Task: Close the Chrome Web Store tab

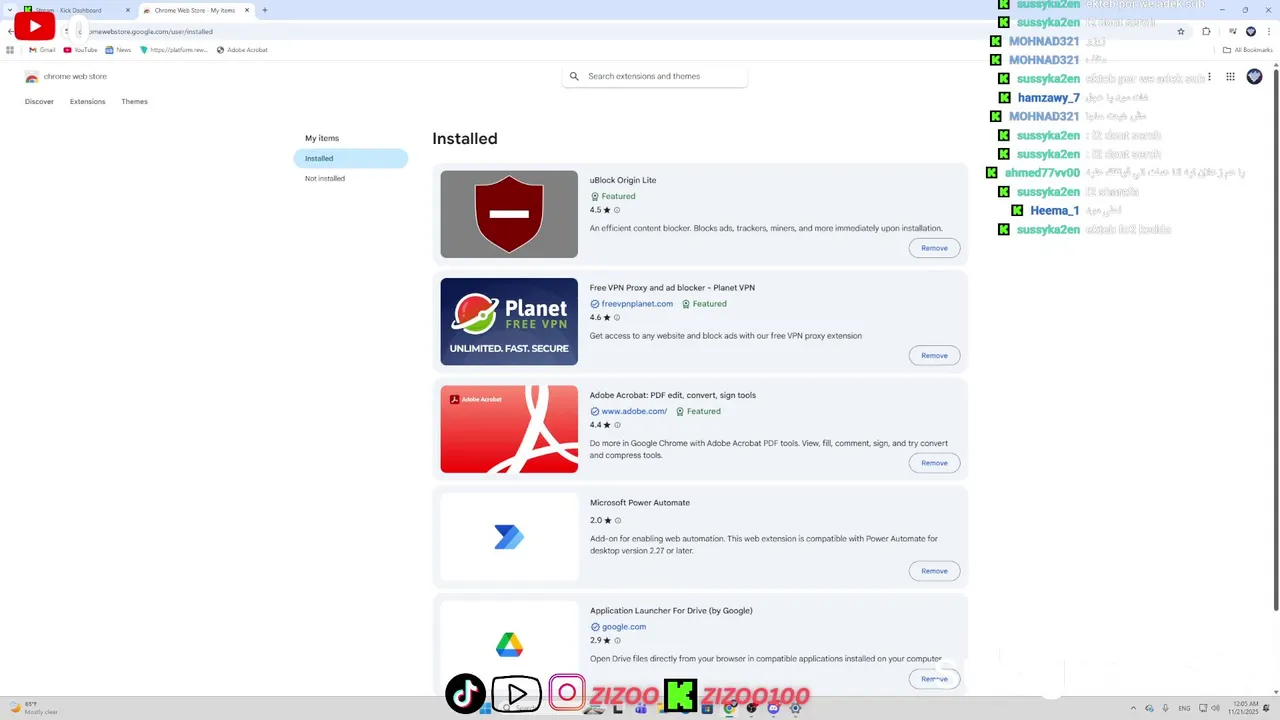Action: point(247,10)
